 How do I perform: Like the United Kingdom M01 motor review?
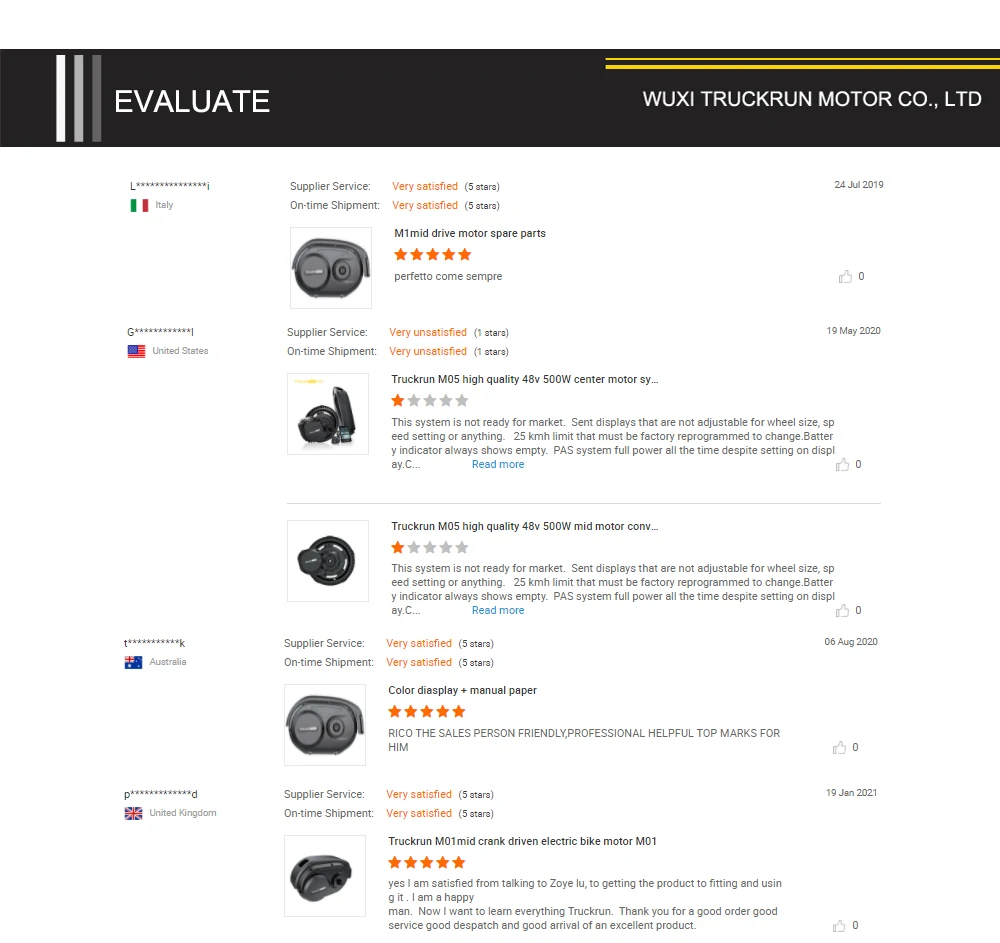839,926
